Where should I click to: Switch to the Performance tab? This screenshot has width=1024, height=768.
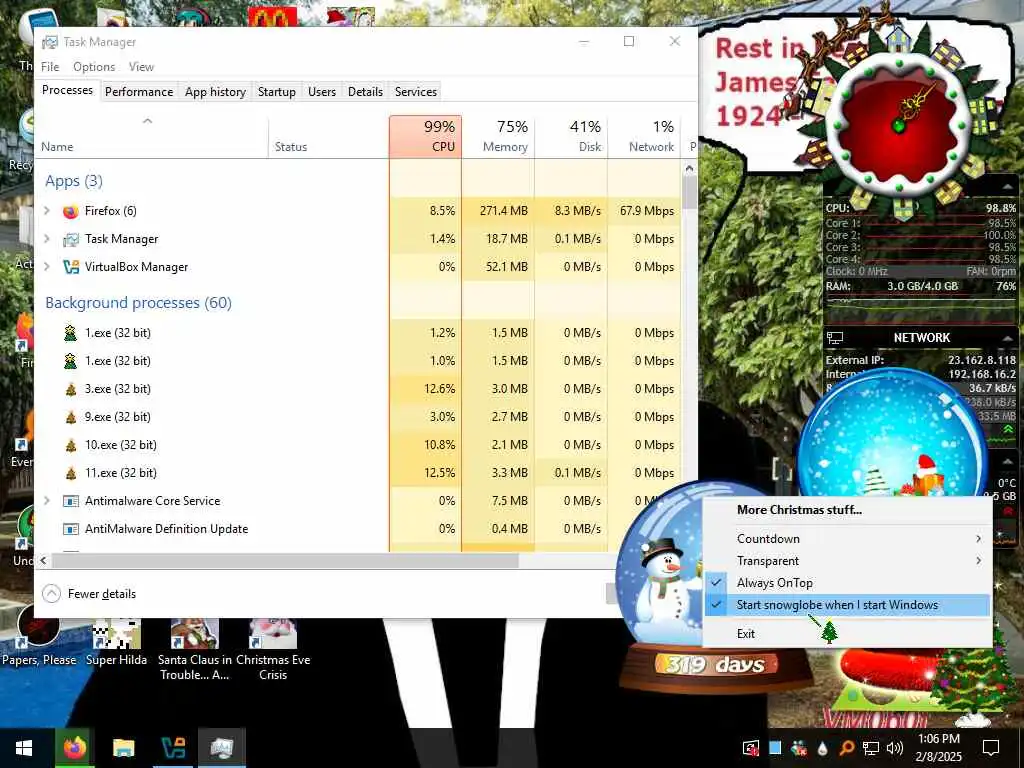tap(139, 92)
